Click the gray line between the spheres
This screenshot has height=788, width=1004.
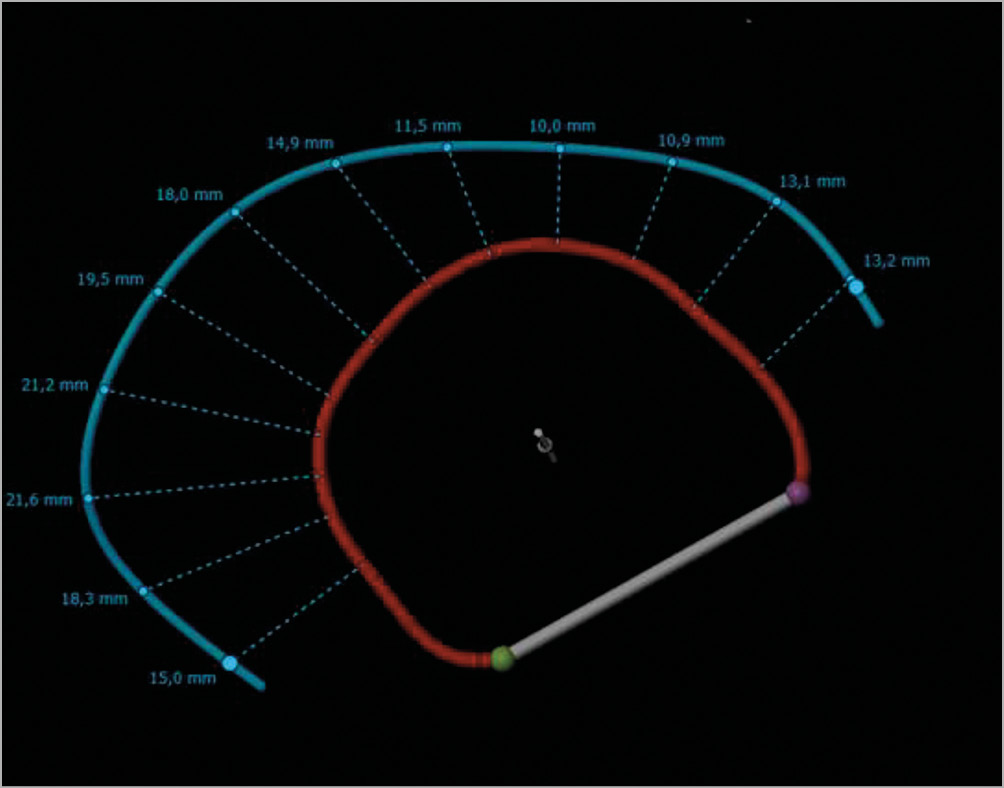pyautogui.click(x=650, y=575)
